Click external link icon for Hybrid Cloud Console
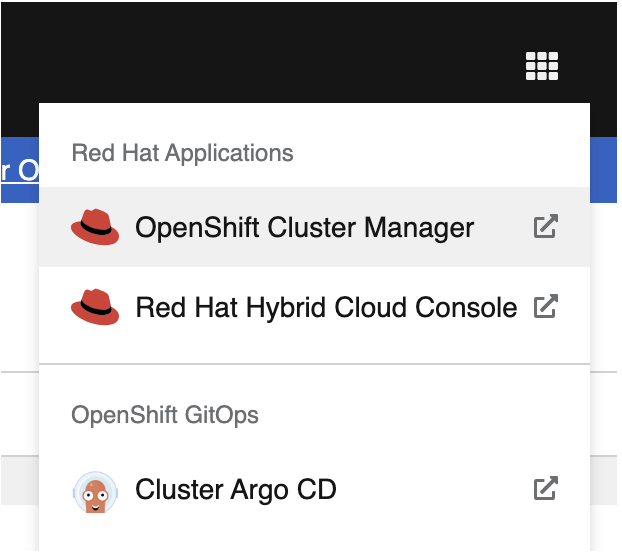 pyautogui.click(x=546, y=306)
